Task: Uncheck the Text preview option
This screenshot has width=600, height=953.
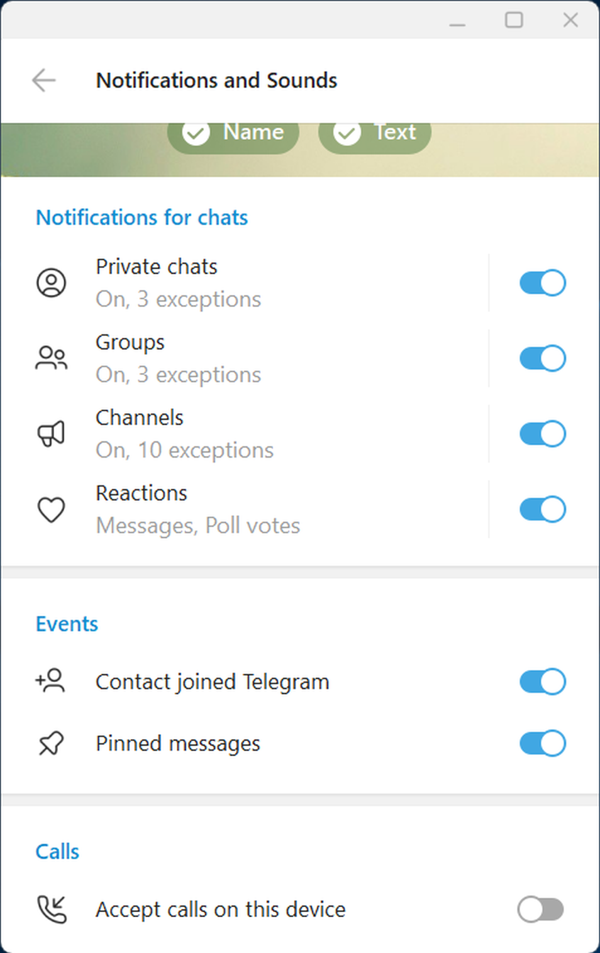Action: point(374,133)
